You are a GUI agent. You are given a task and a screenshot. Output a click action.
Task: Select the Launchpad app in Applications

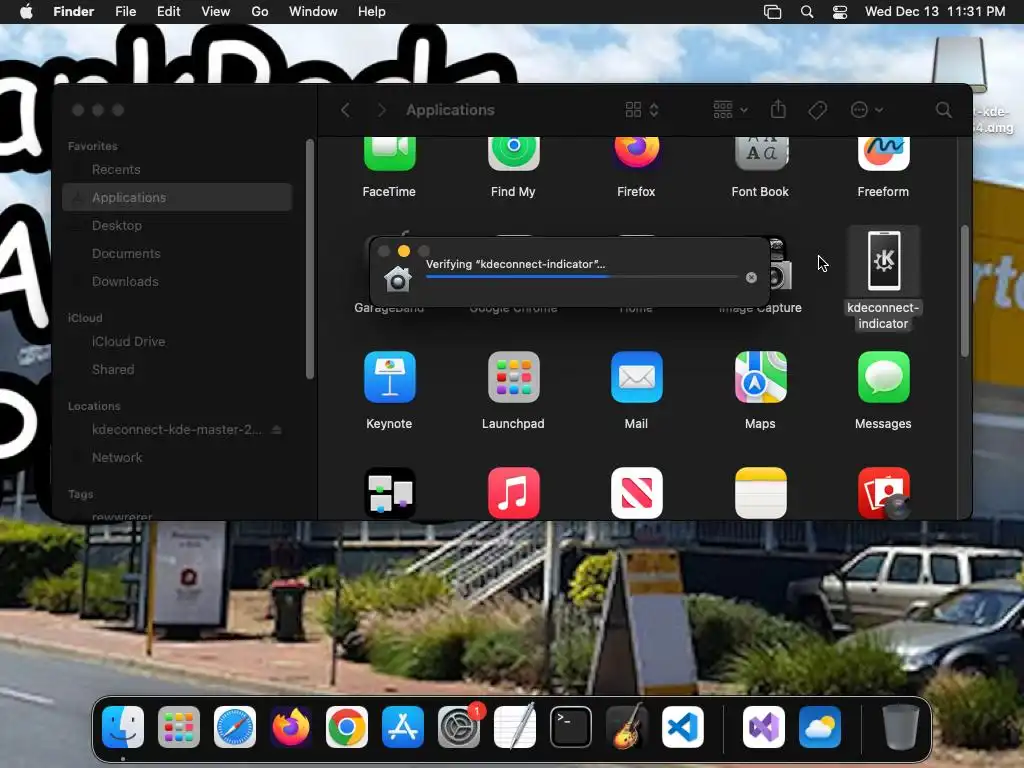tap(513, 377)
